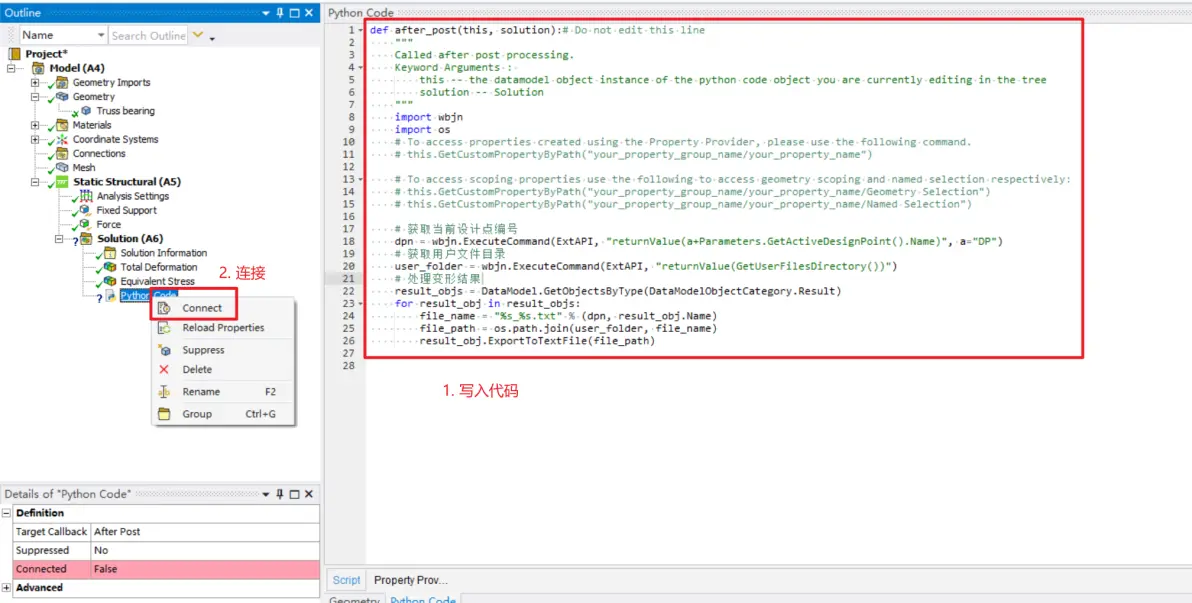Collapse the Definition section in Details
Screen dimensions: 1192x603
pos(7,513)
